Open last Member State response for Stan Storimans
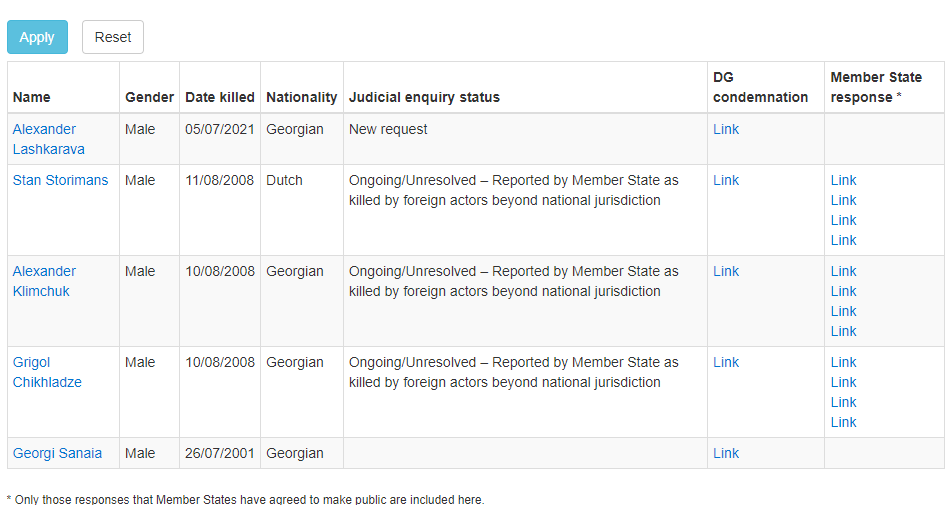This screenshot has height=505, width=947. 843,240
